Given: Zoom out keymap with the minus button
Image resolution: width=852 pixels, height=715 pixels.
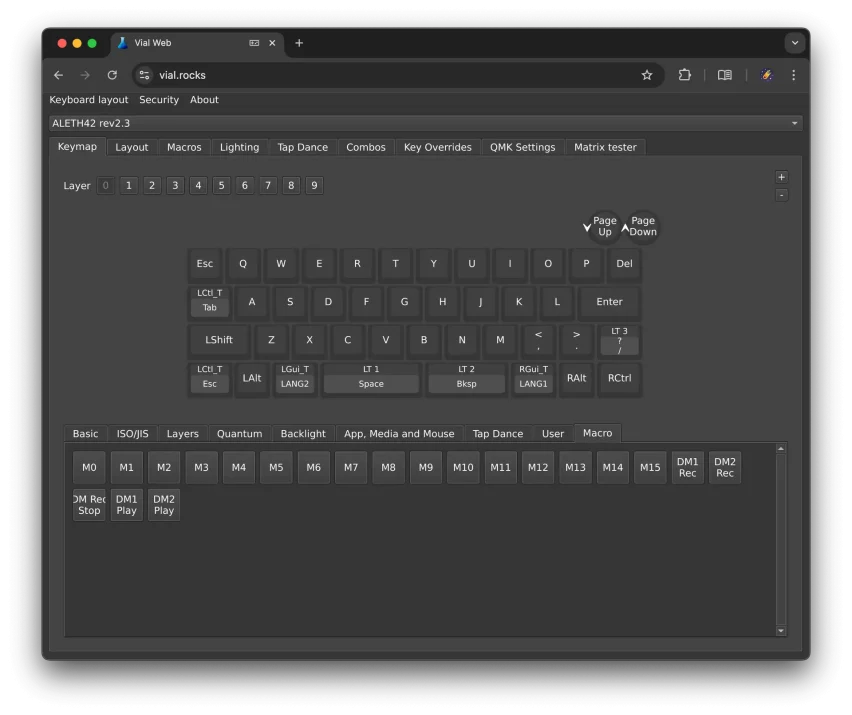Looking at the screenshot, I should point(781,195).
